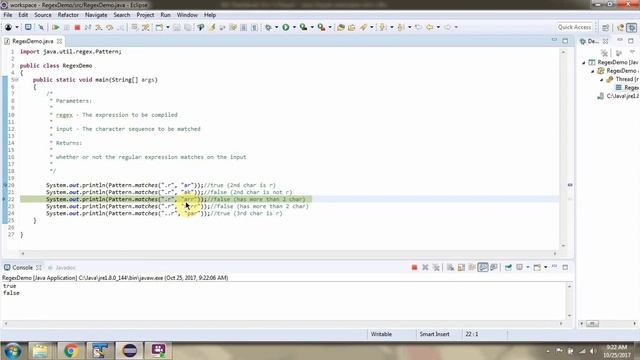Click the Skip All Breakpoints icon
The width and height of the screenshot is (640, 360).
[x=41, y=27]
